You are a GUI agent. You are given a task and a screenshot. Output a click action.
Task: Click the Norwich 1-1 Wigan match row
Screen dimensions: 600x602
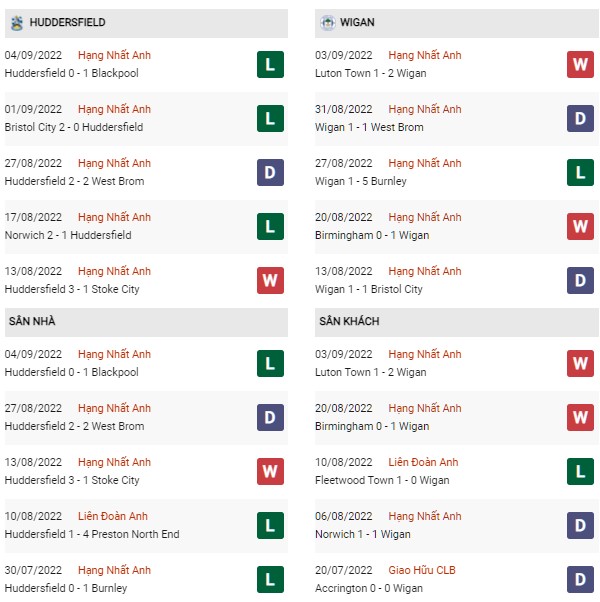[456, 525]
